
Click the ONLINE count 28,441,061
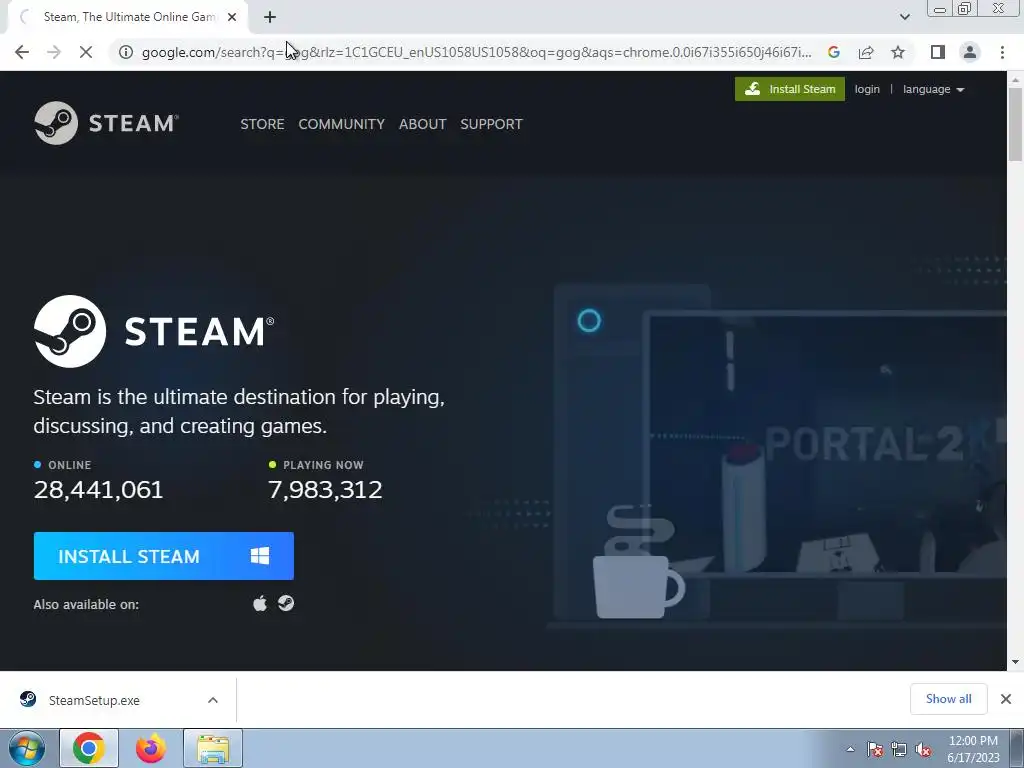[x=99, y=490]
